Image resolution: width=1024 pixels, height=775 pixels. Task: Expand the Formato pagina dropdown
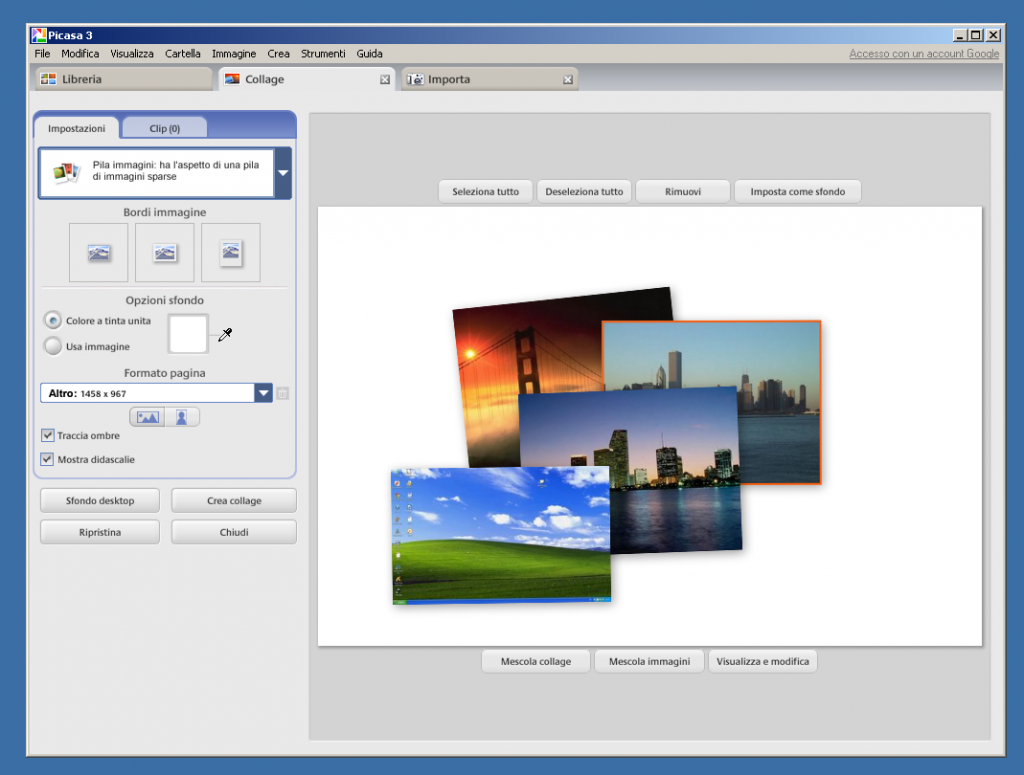(x=262, y=392)
